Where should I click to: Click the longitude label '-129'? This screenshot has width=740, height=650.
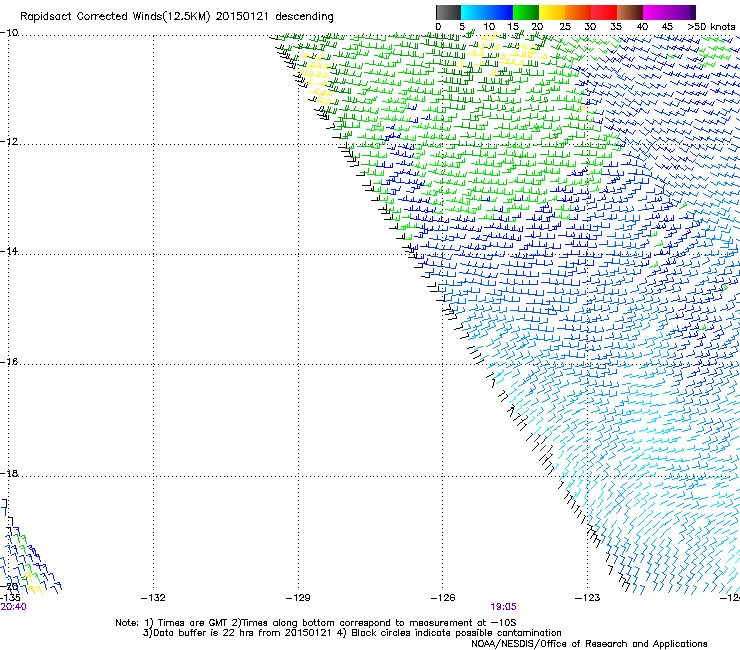(x=298, y=598)
